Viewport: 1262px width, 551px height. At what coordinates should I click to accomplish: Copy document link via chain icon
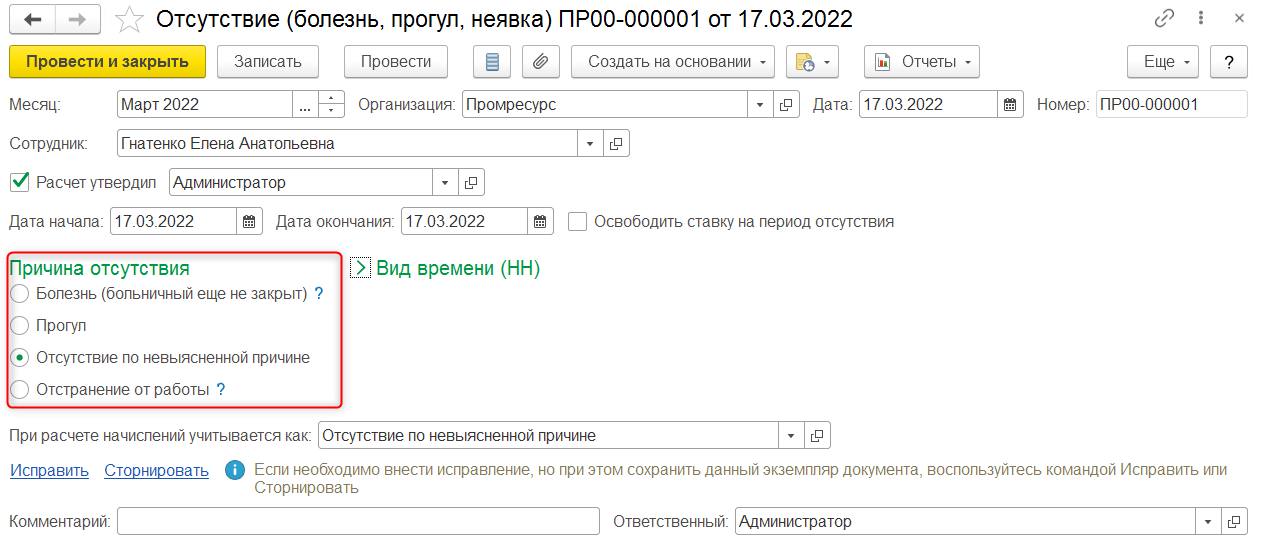(1164, 19)
